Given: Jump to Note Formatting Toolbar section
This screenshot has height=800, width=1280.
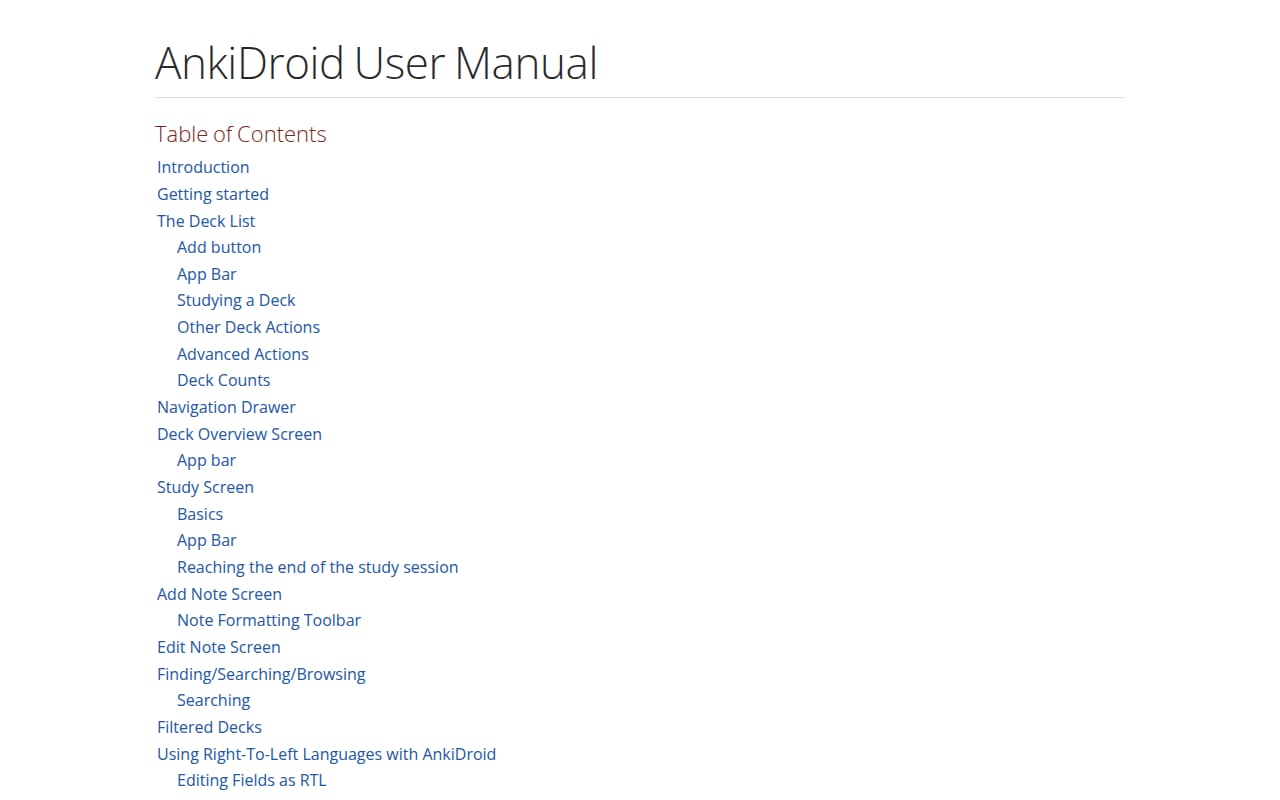Looking at the screenshot, I should (x=269, y=620).
